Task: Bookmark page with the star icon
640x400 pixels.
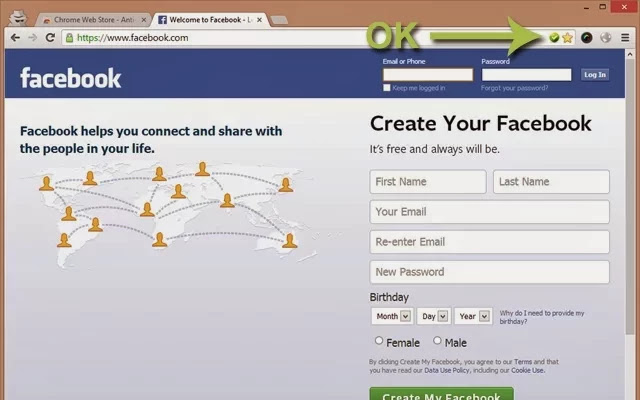Action: click(x=567, y=38)
